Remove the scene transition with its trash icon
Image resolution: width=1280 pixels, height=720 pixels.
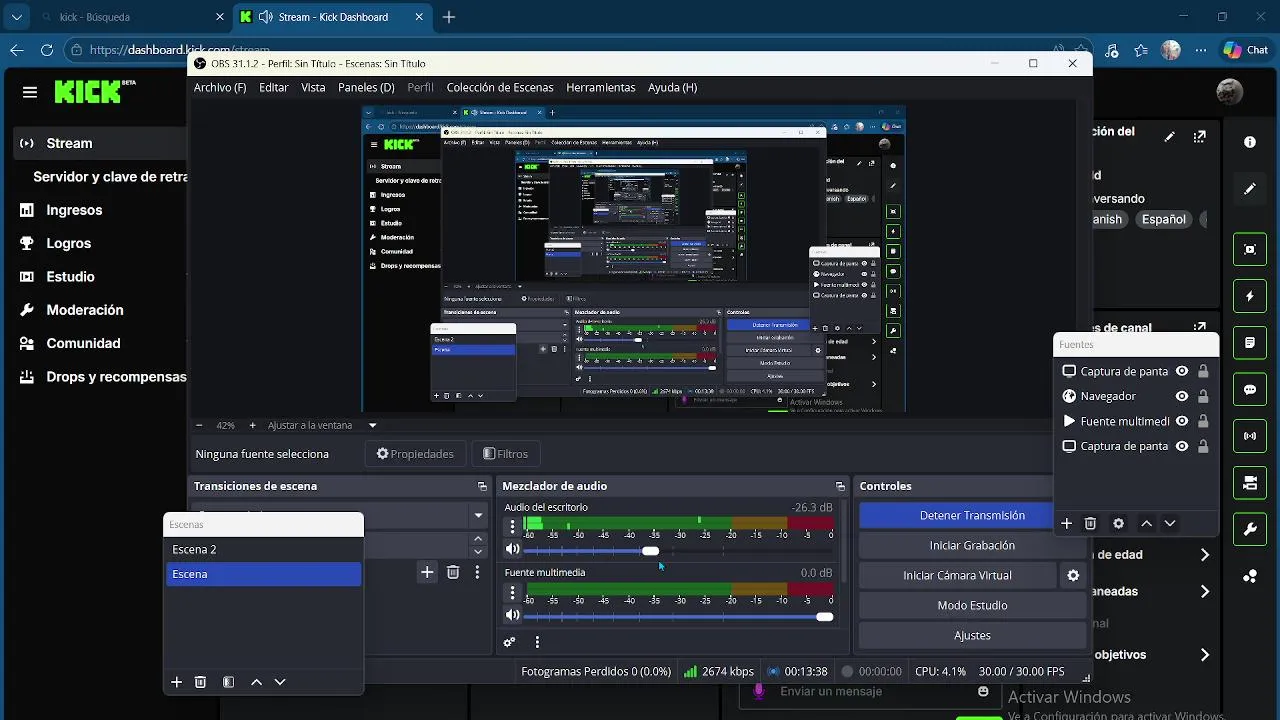pyautogui.click(x=453, y=572)
